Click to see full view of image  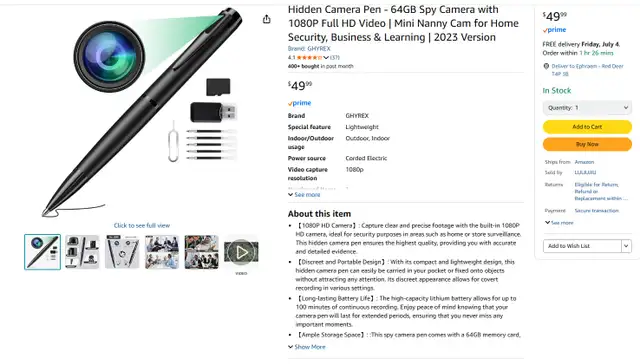(x=142, y=225)
